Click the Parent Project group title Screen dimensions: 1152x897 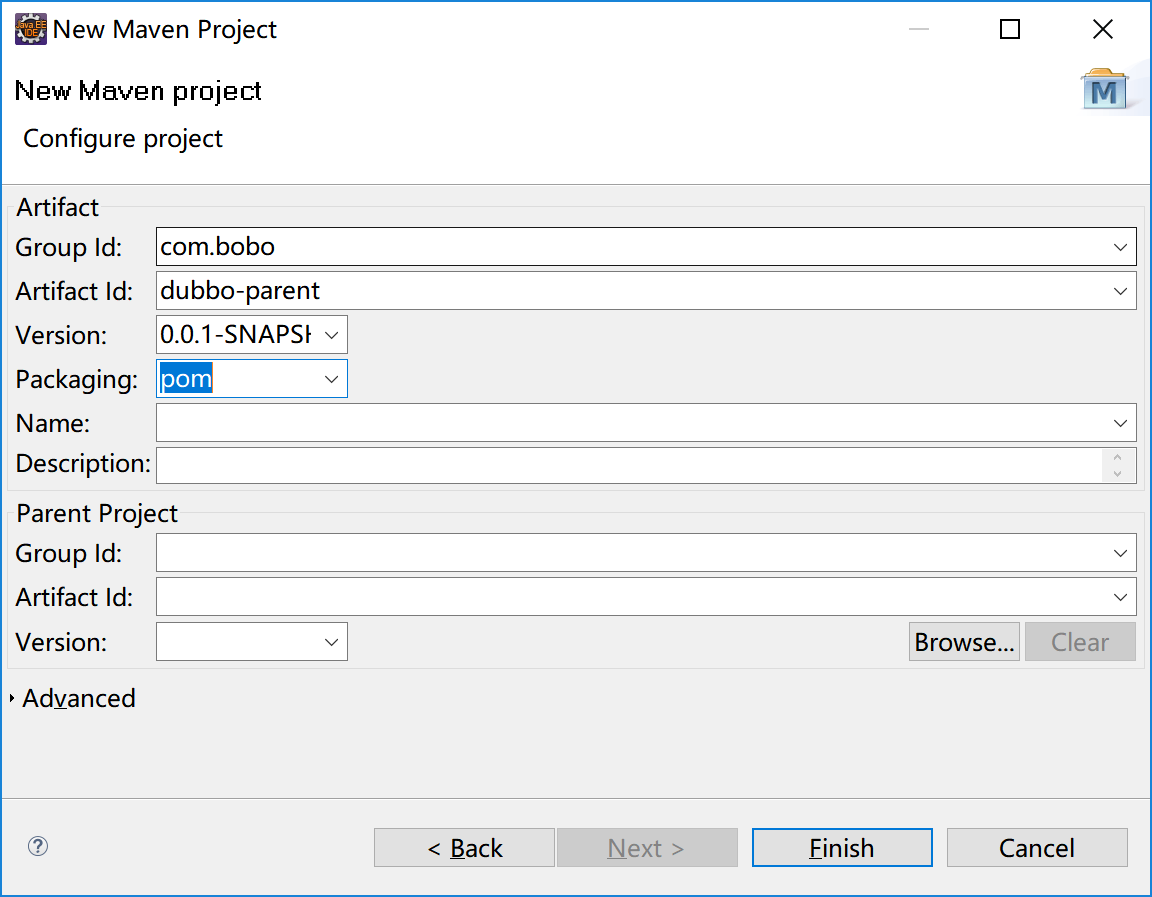tap(97, 514)
